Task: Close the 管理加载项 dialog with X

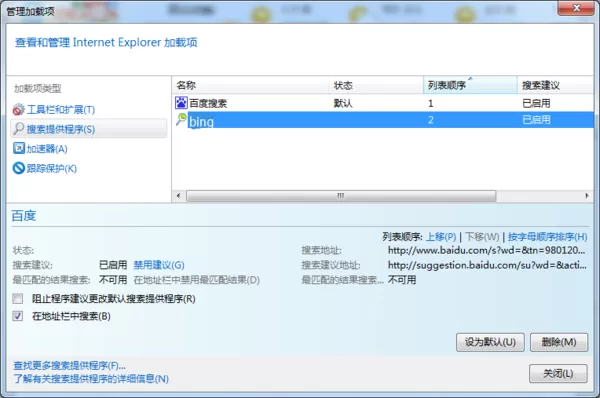Action: click(x=576, y=8)
